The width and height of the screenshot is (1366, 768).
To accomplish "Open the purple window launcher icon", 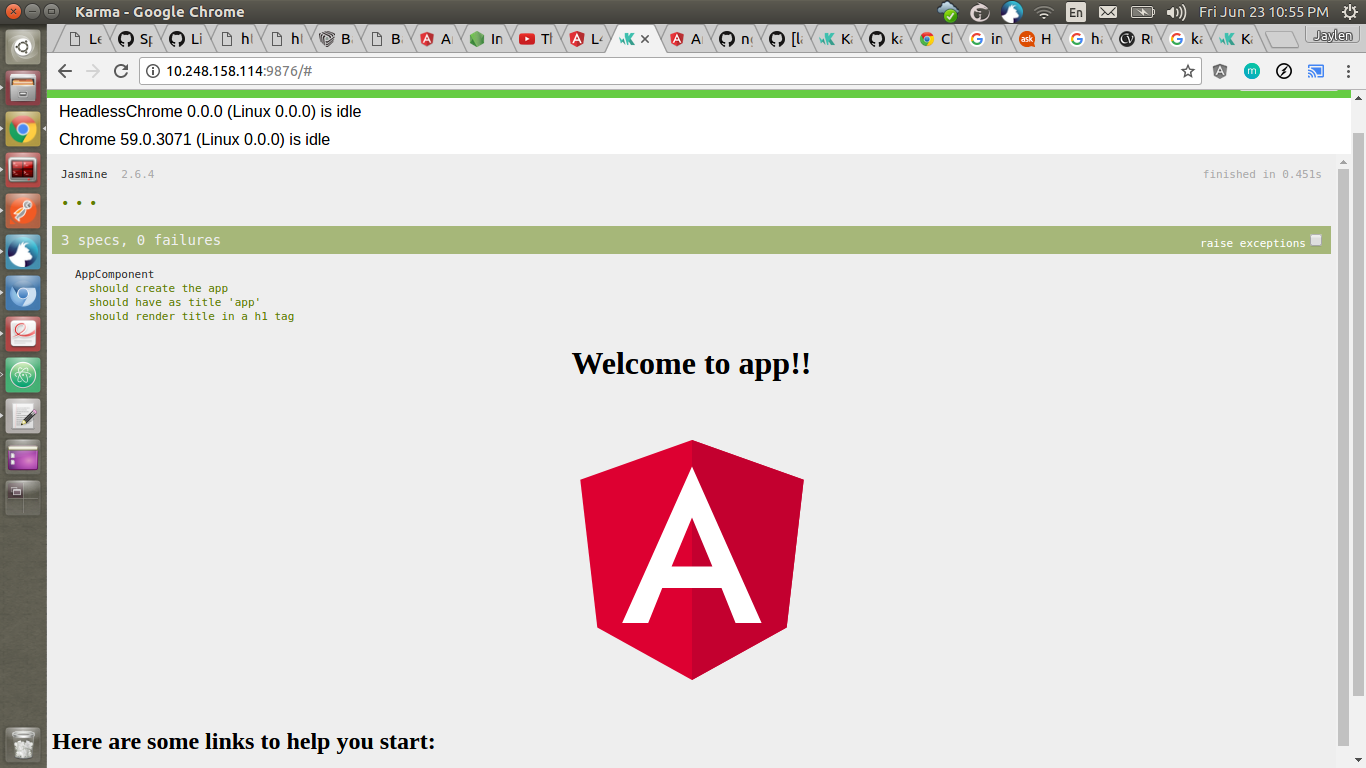I will click(x=23, y=457).
